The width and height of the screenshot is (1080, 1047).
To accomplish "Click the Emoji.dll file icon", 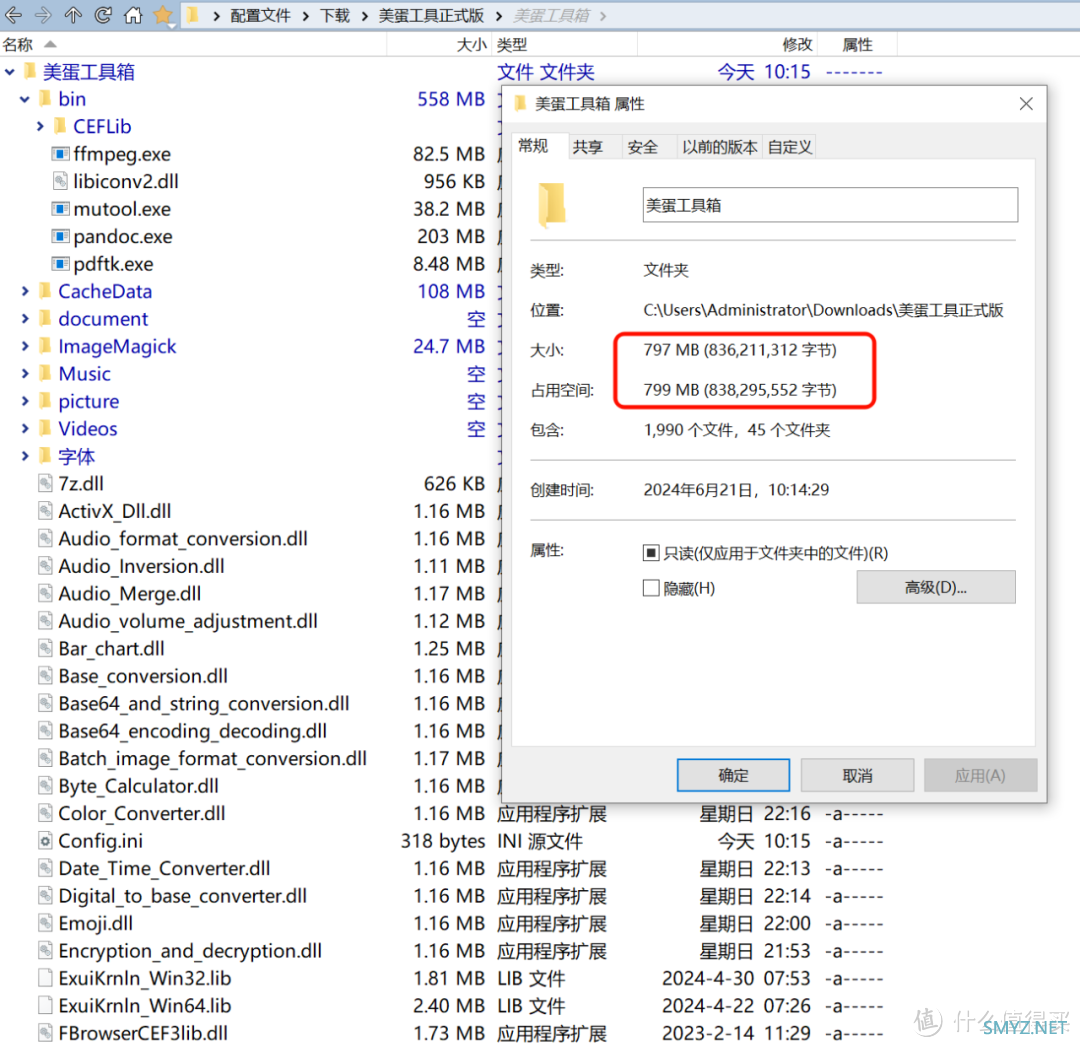I will click(x=45, y=923).
